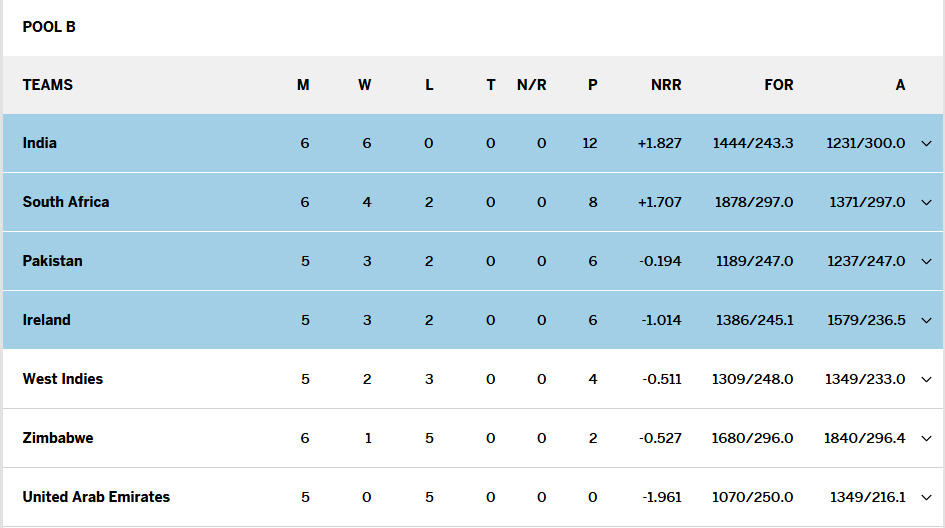This screenshot has height=528, width=945.
Task: Expand the West Indies row chevron
Action: [x=926, y=380]
